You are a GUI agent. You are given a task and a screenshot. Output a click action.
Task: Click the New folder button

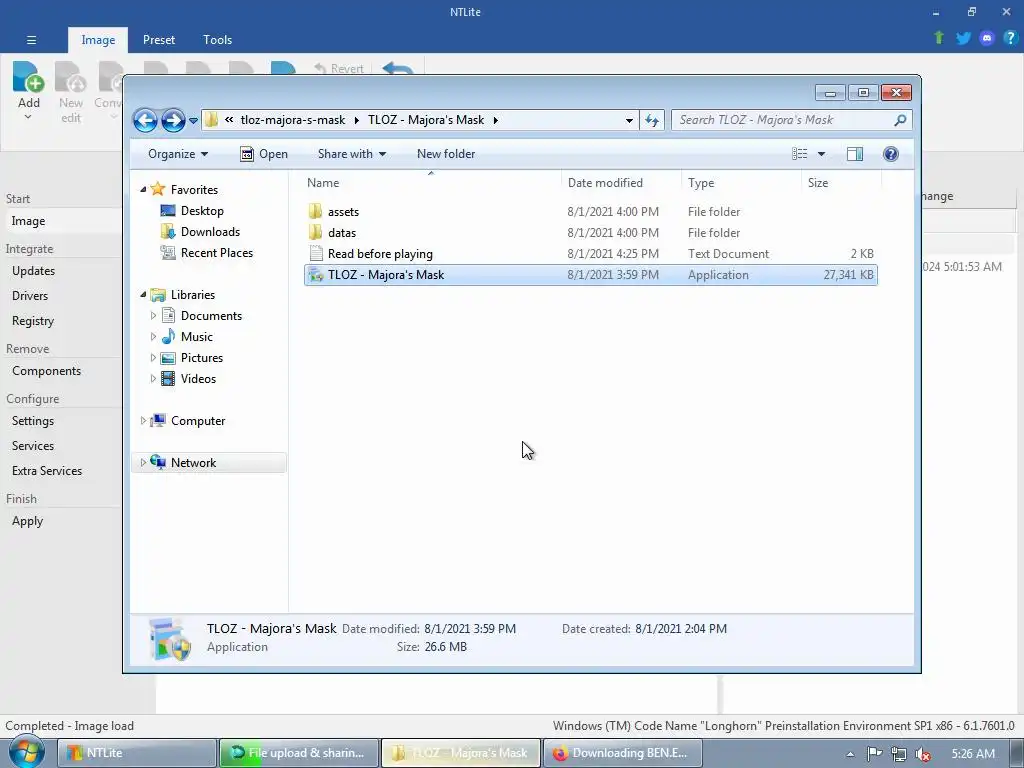446,154
